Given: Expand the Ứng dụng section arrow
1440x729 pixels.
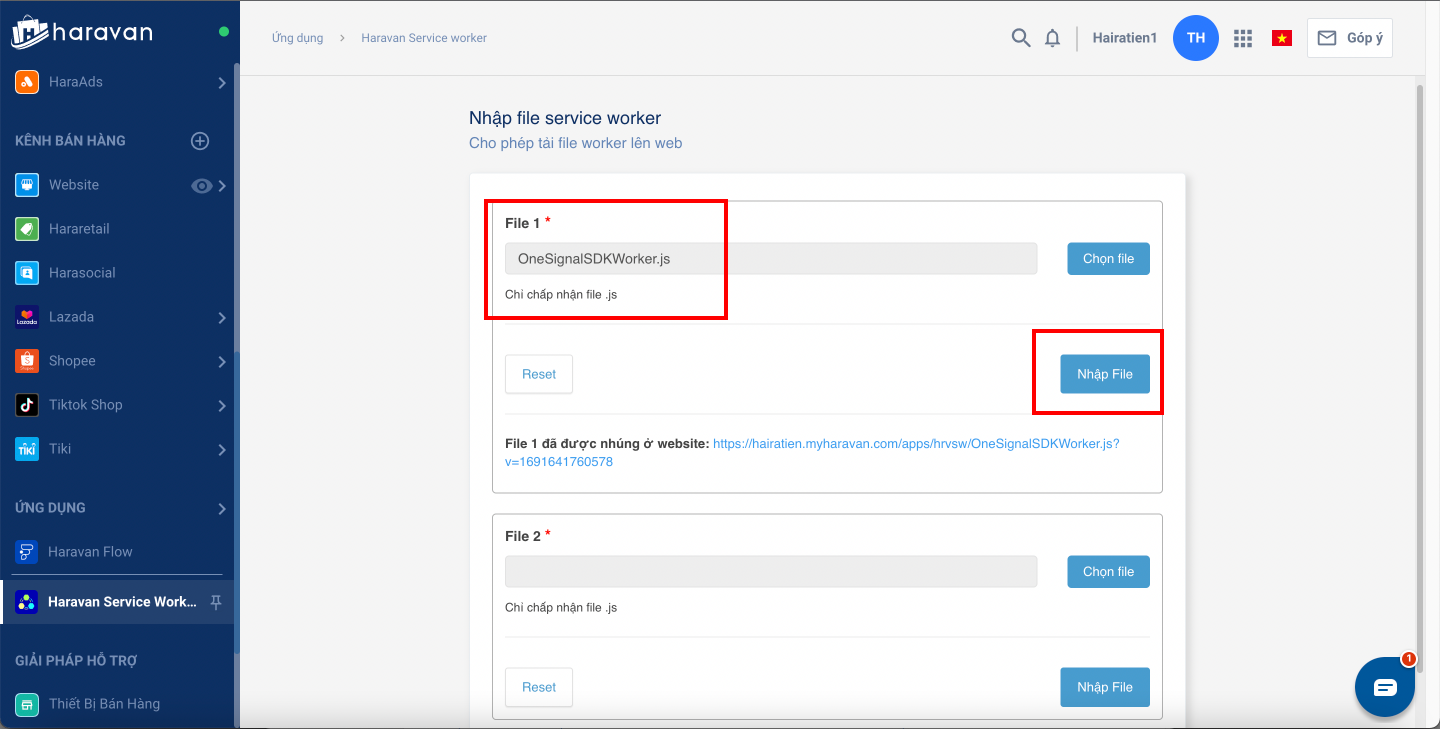Looking at the screenshot, I should click(x=222, y=509).
